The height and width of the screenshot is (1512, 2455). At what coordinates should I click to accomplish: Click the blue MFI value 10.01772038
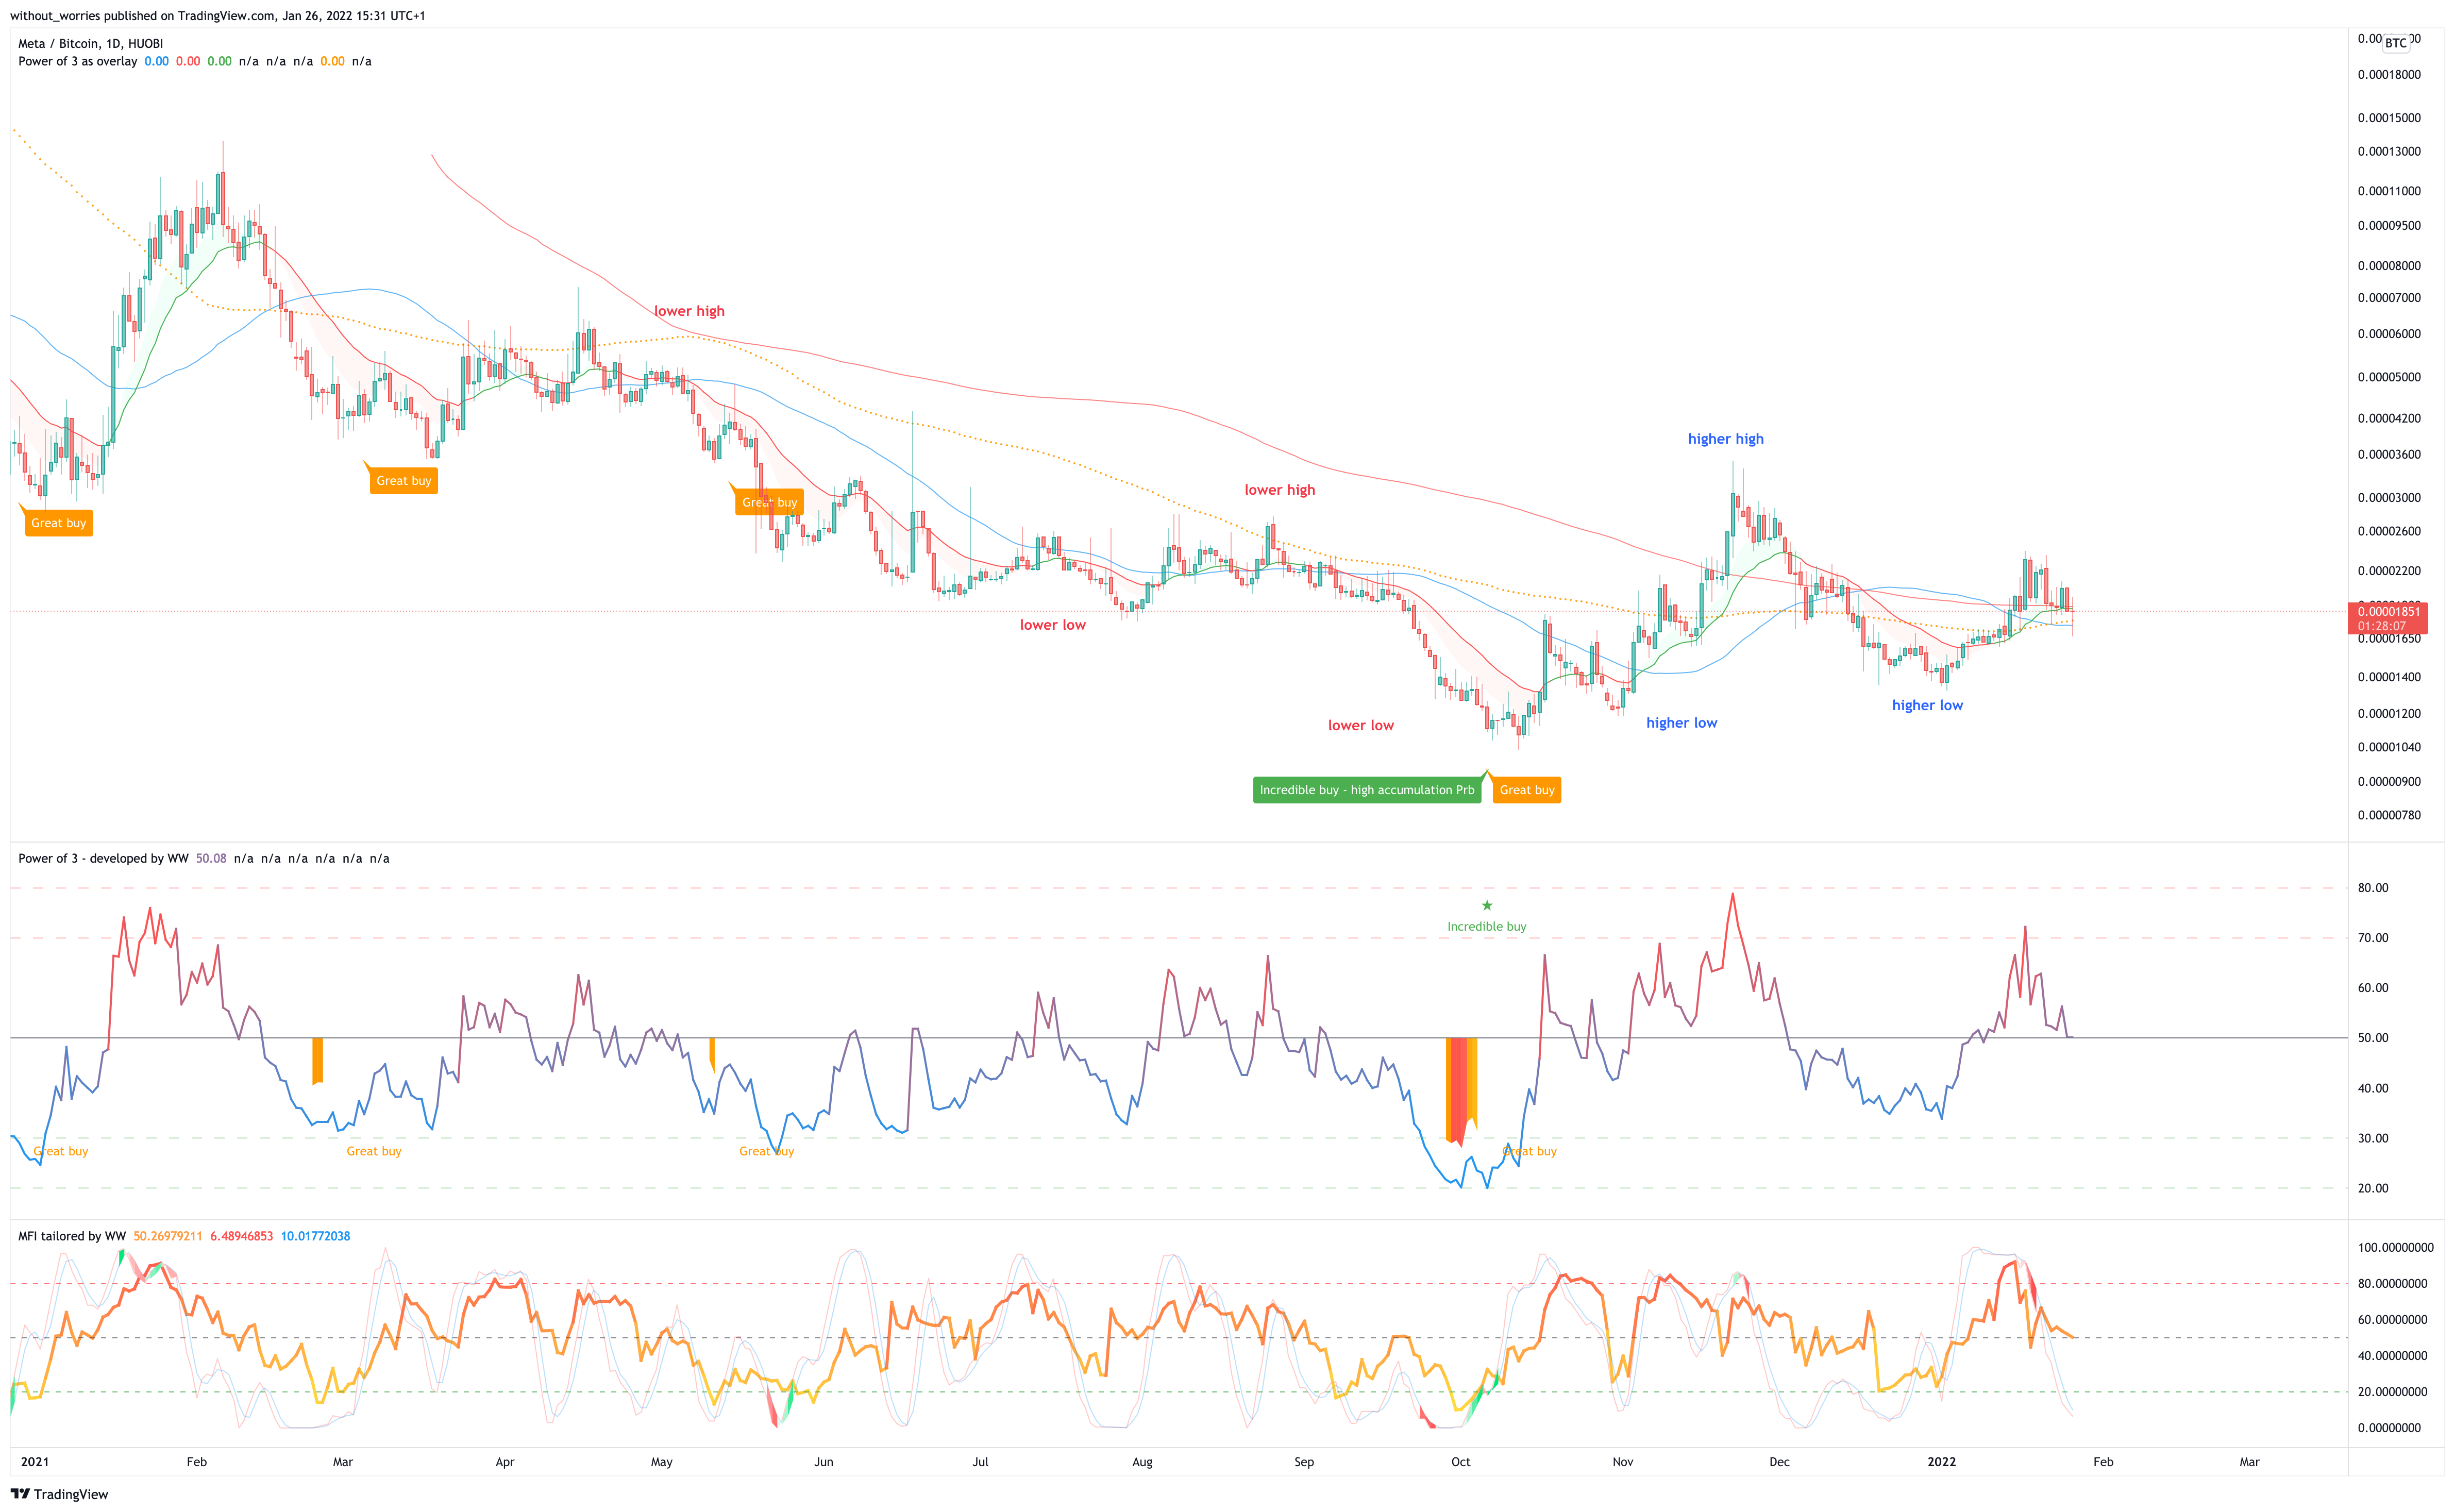[315, 1237]
